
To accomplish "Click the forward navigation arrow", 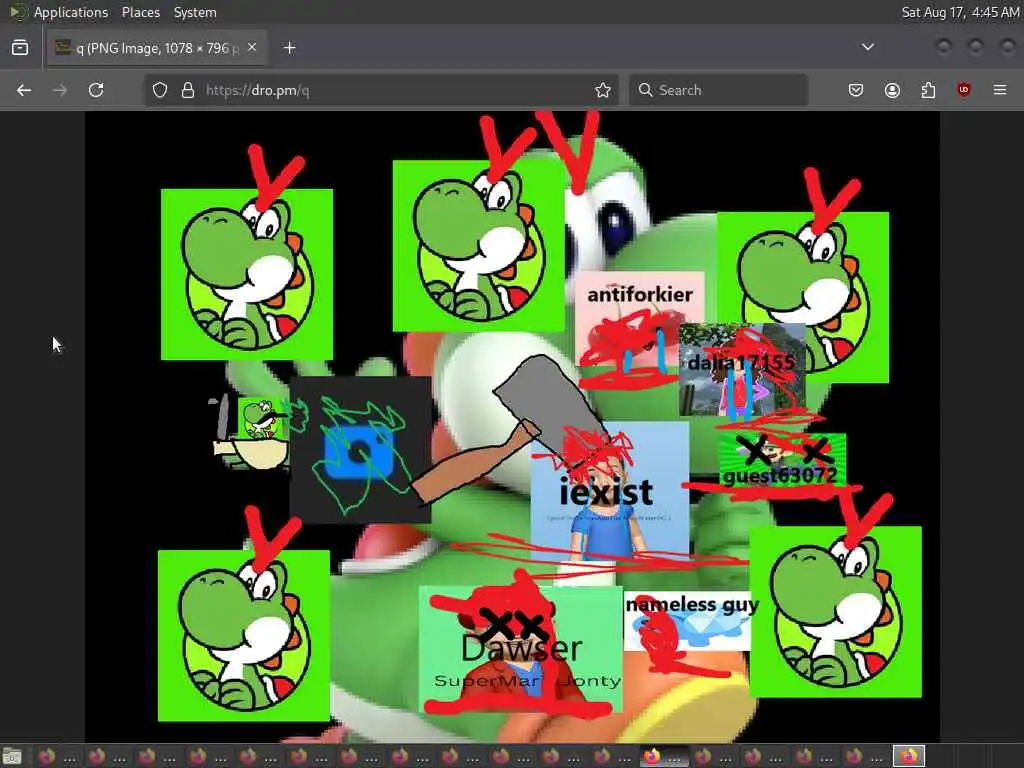I will (60, 90).
